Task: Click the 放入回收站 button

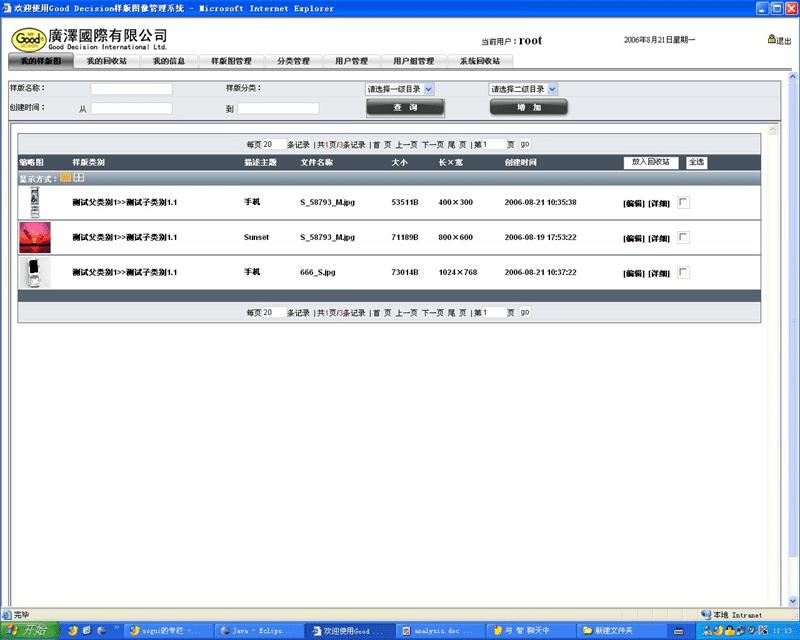Action: click(x=651, y=162)
